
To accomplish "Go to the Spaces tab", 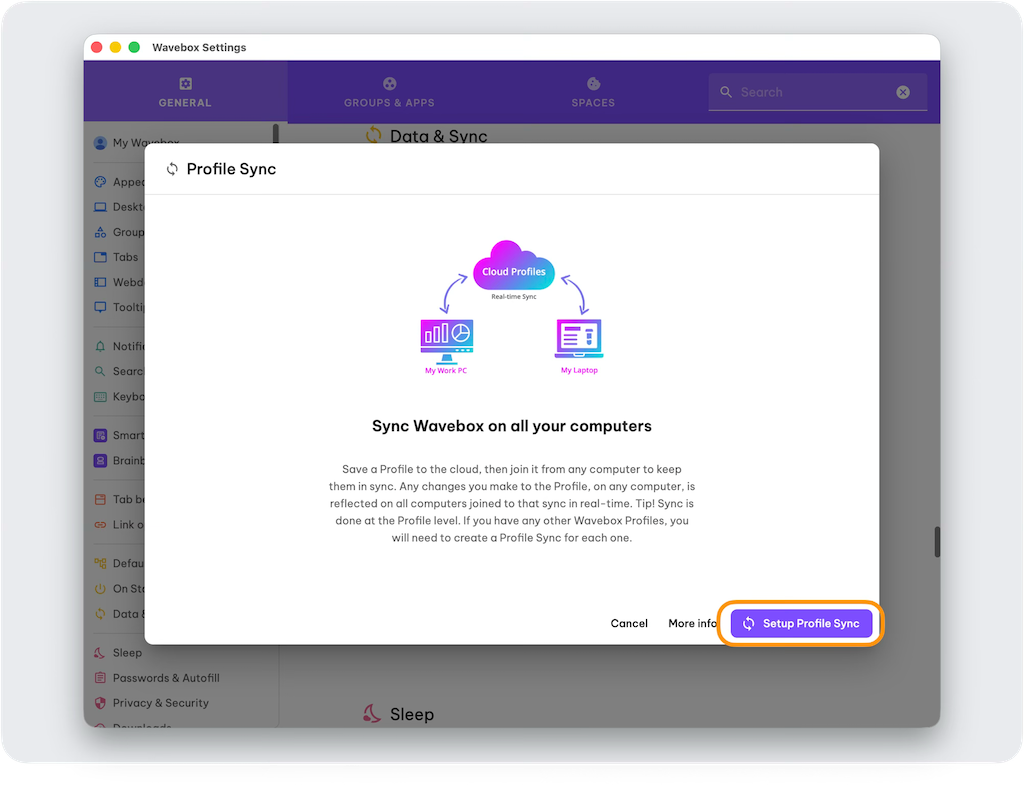I will [x=593, y=92].
